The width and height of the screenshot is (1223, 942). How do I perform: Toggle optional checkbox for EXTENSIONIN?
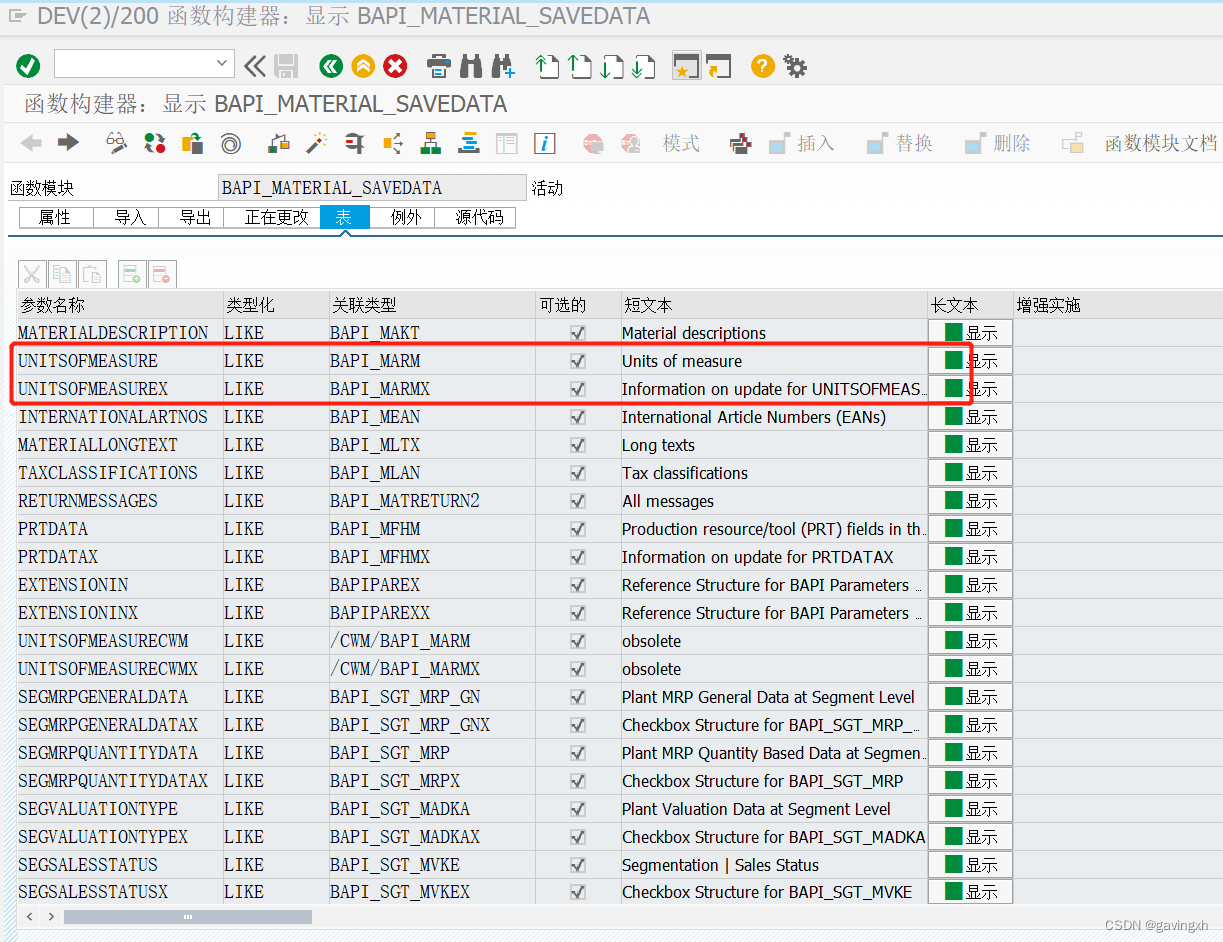(578, 585)
